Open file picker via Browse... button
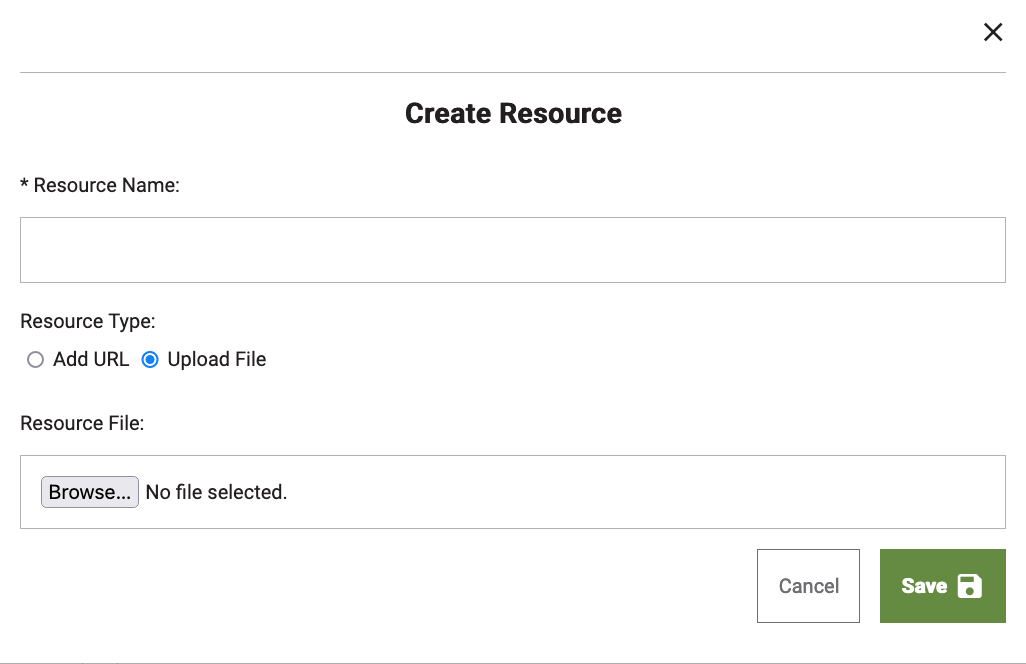 [90, 492]
